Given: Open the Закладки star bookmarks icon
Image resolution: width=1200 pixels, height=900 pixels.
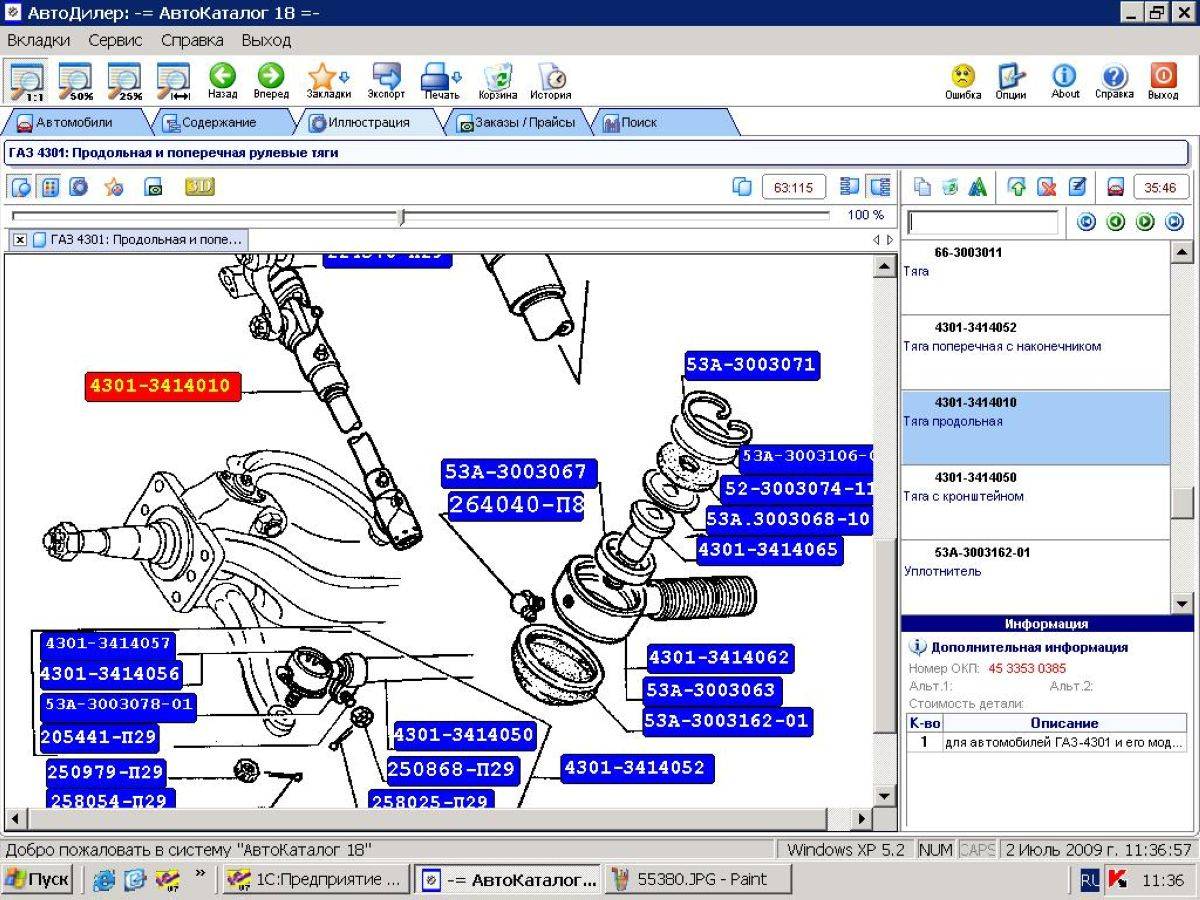Looking at the screenshot, I should pyautogui.click(x=328, y=80).
